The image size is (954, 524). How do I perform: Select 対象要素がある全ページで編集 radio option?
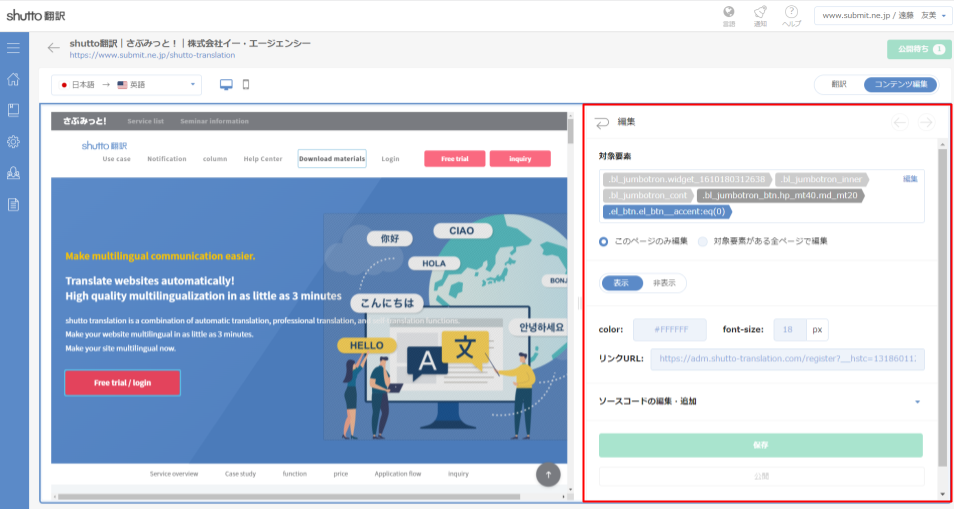tap(703, 242)
